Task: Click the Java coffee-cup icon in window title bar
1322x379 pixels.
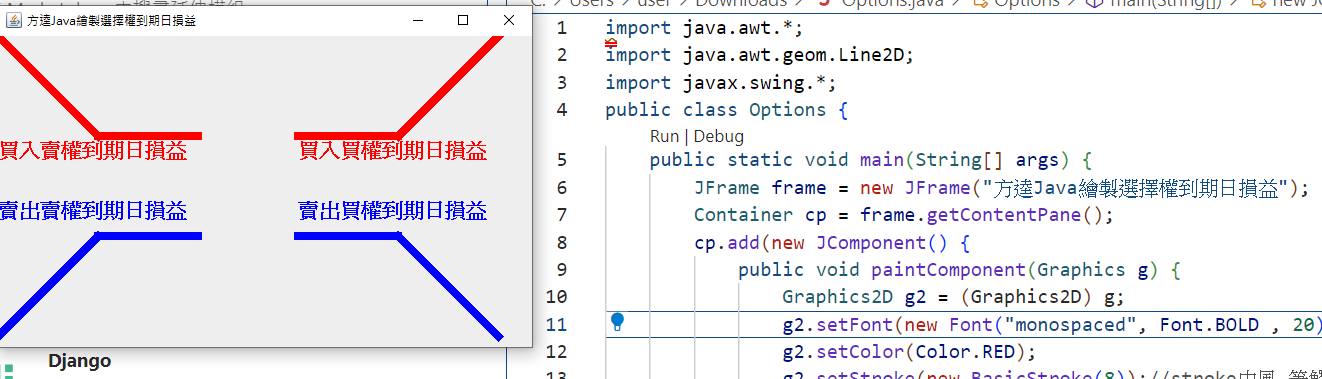Action: click(x=14, y=20)
